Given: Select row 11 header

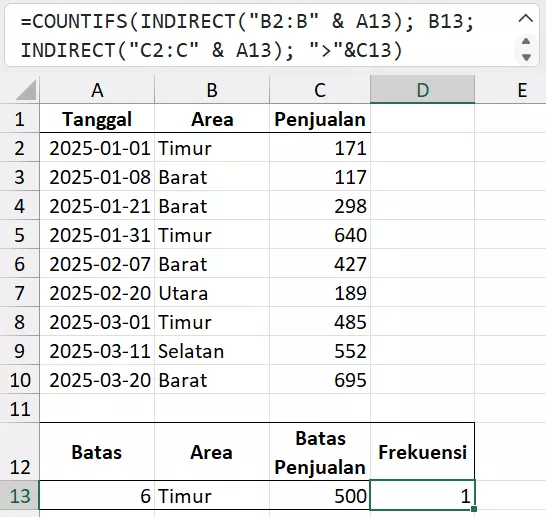Looking at the screenshot, I should click(x=20, y=409).
